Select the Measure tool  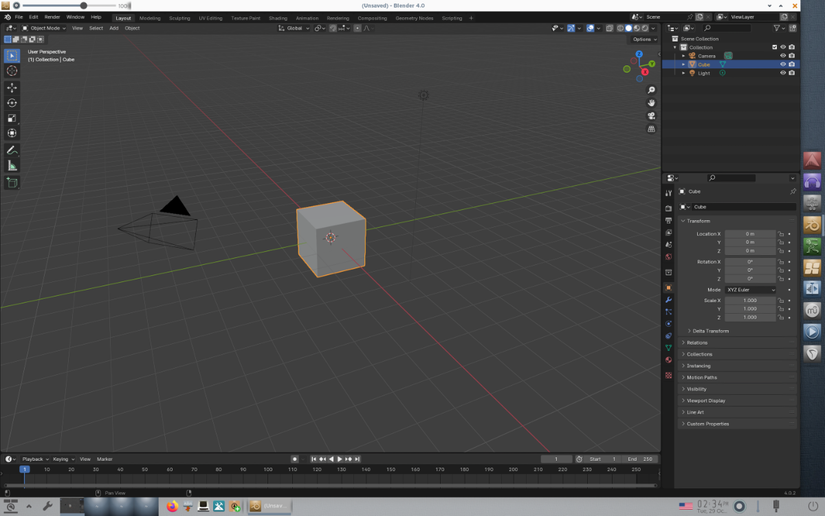pos(12,166)
